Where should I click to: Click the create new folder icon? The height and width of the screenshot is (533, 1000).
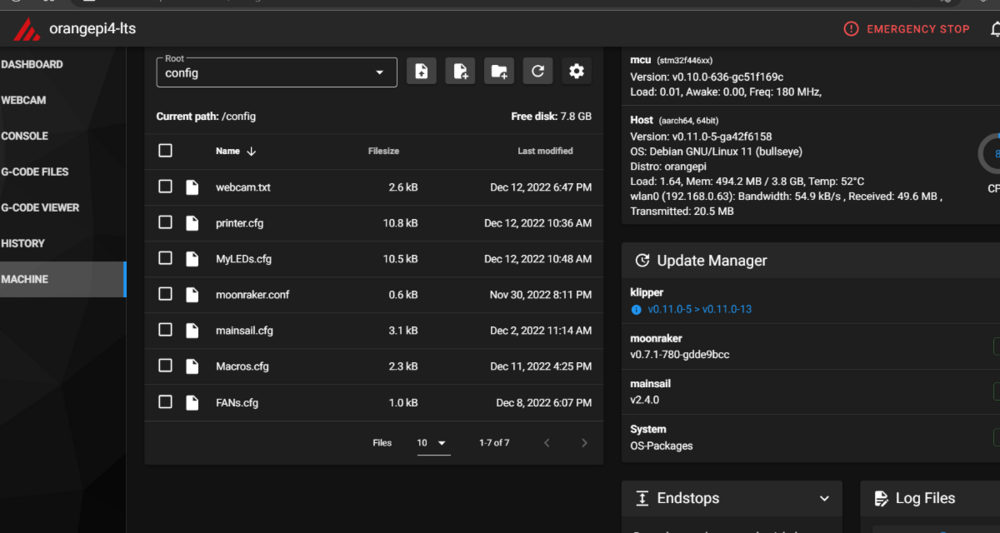coord(499,71)
